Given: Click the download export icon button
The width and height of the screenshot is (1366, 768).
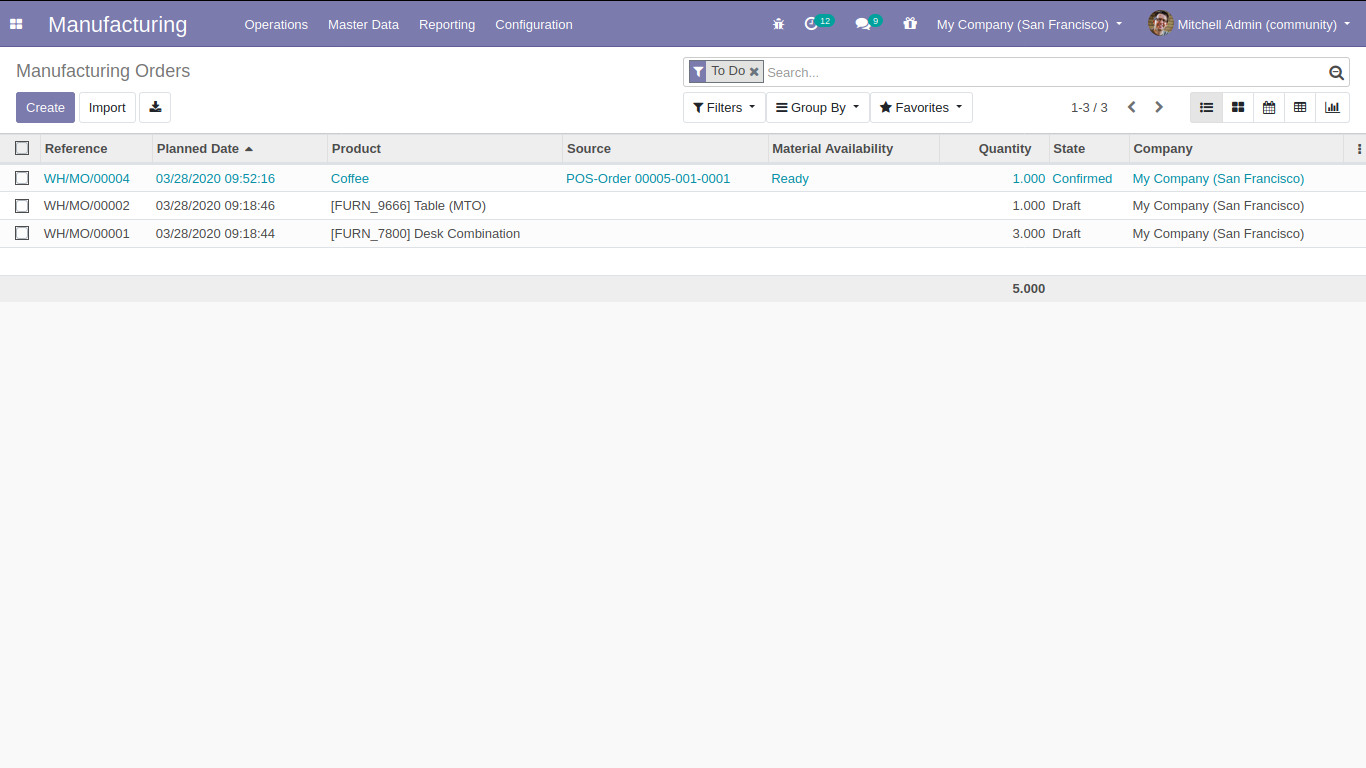Looking at the screenshot, I should click(155, 107).
